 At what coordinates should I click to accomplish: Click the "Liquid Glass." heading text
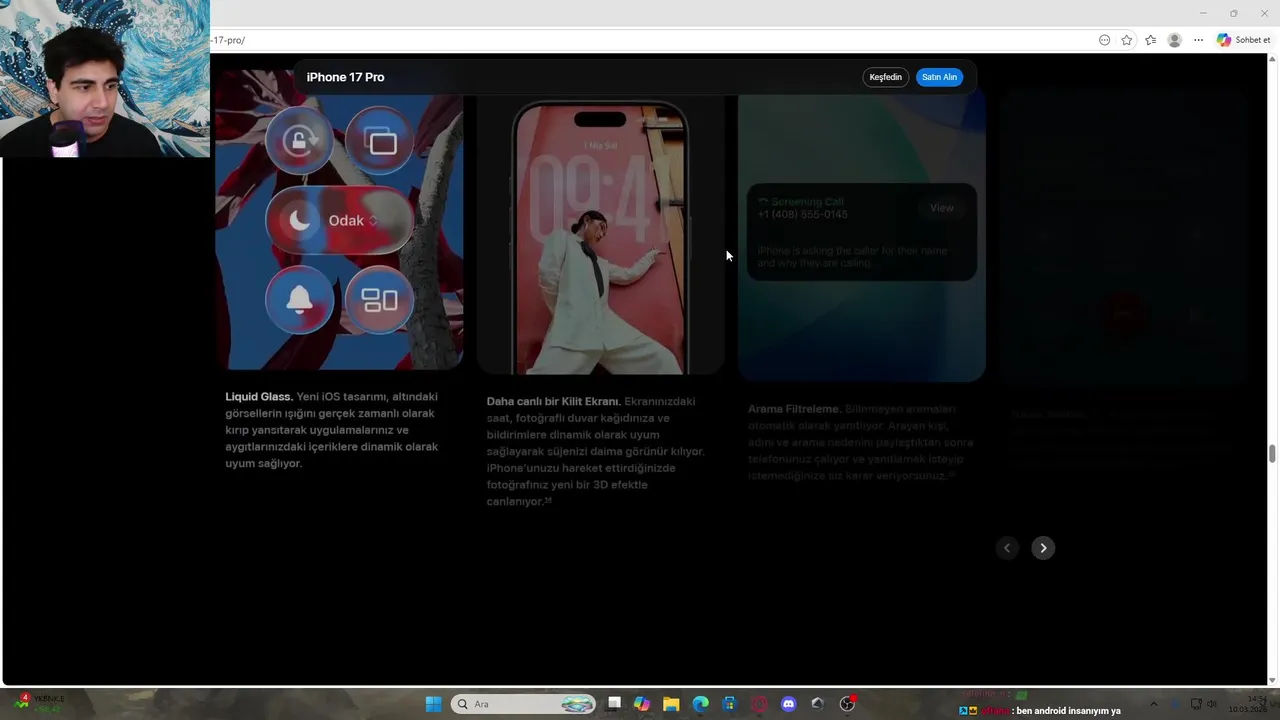259,397
